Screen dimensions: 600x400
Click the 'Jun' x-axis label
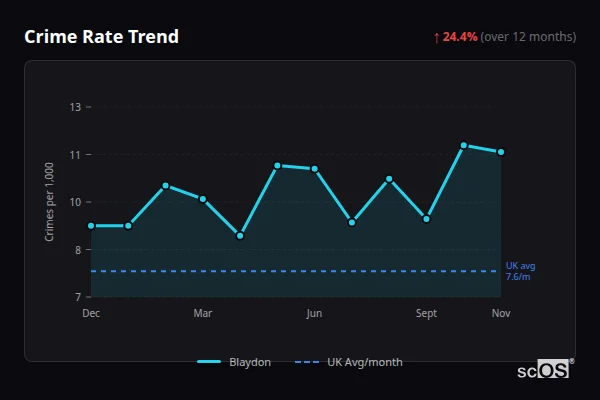click(x=314, y=313)
